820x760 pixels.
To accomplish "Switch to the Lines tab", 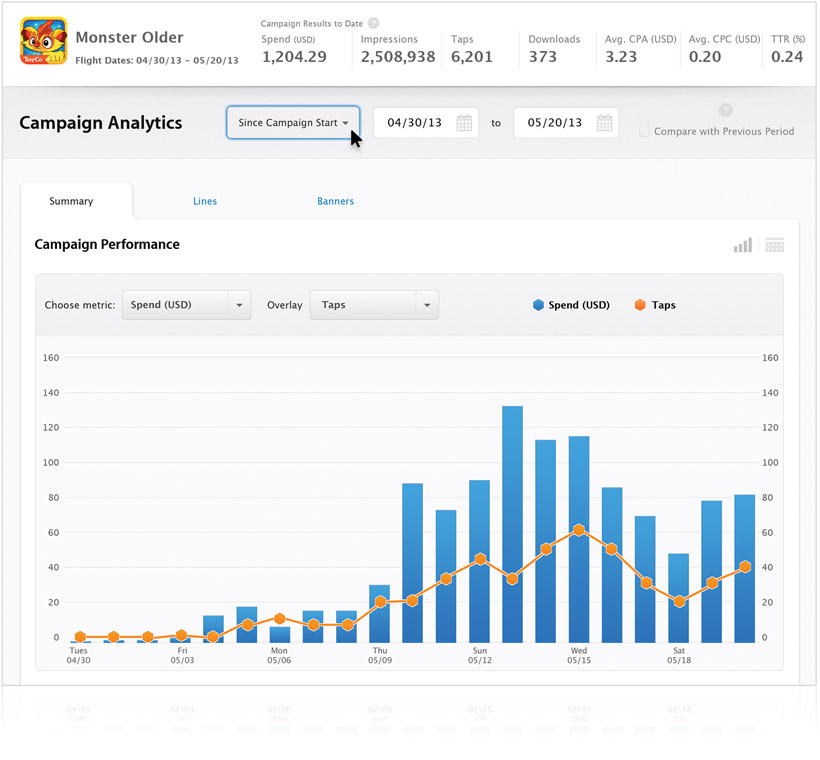I will [x=204, y=201].
